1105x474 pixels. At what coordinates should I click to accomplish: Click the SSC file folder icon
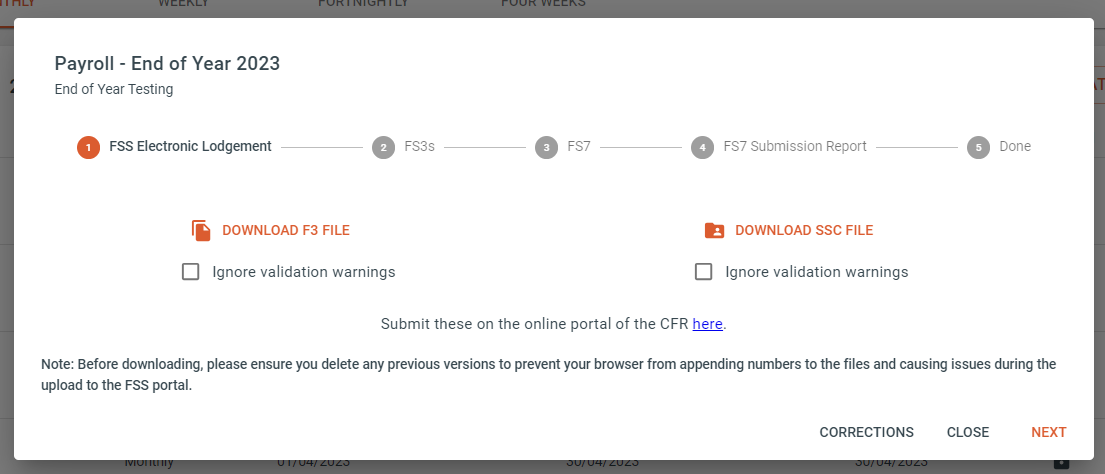715,230
